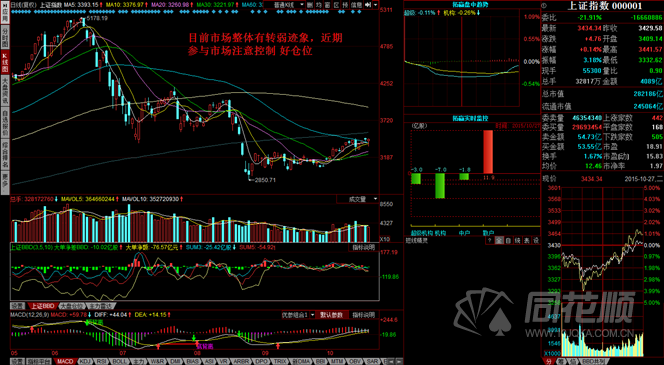Click the 设 settings icon below monitor panel
664x365 pixels.
point(536,240)
